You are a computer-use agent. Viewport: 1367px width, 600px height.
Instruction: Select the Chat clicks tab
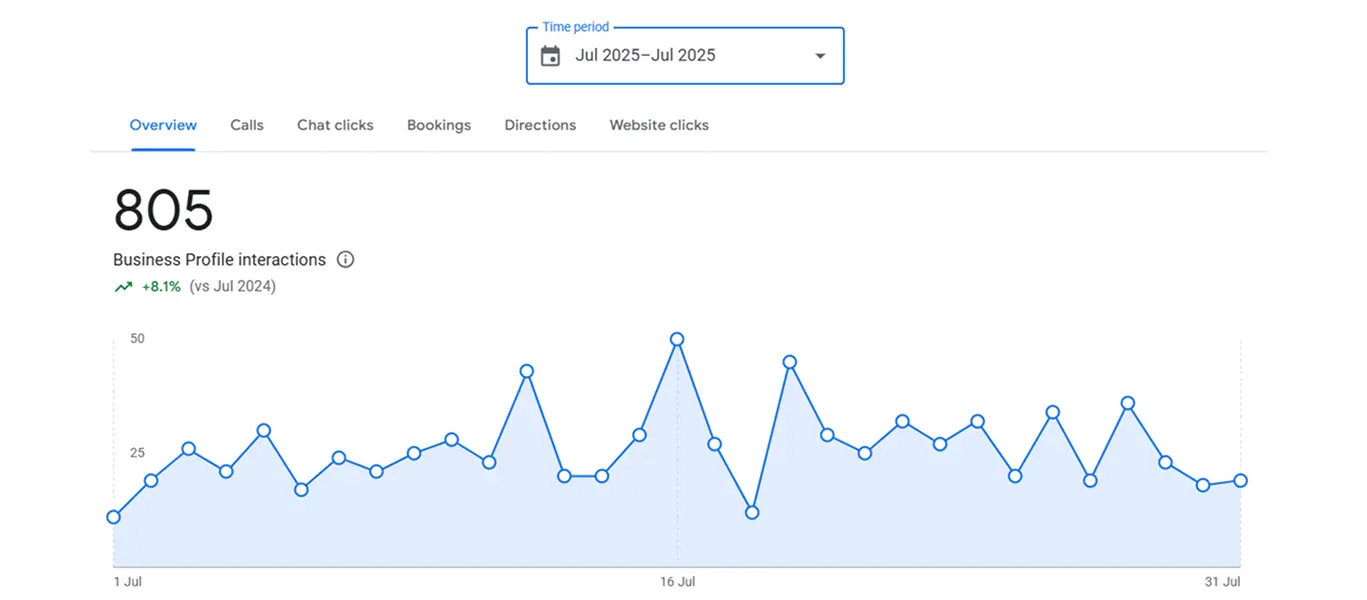(x=335, y=125)
